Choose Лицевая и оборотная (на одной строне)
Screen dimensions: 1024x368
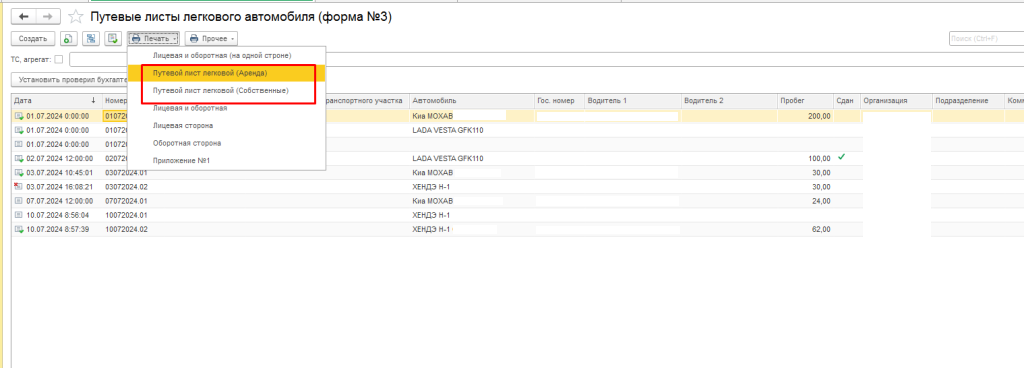pos(221,56)
